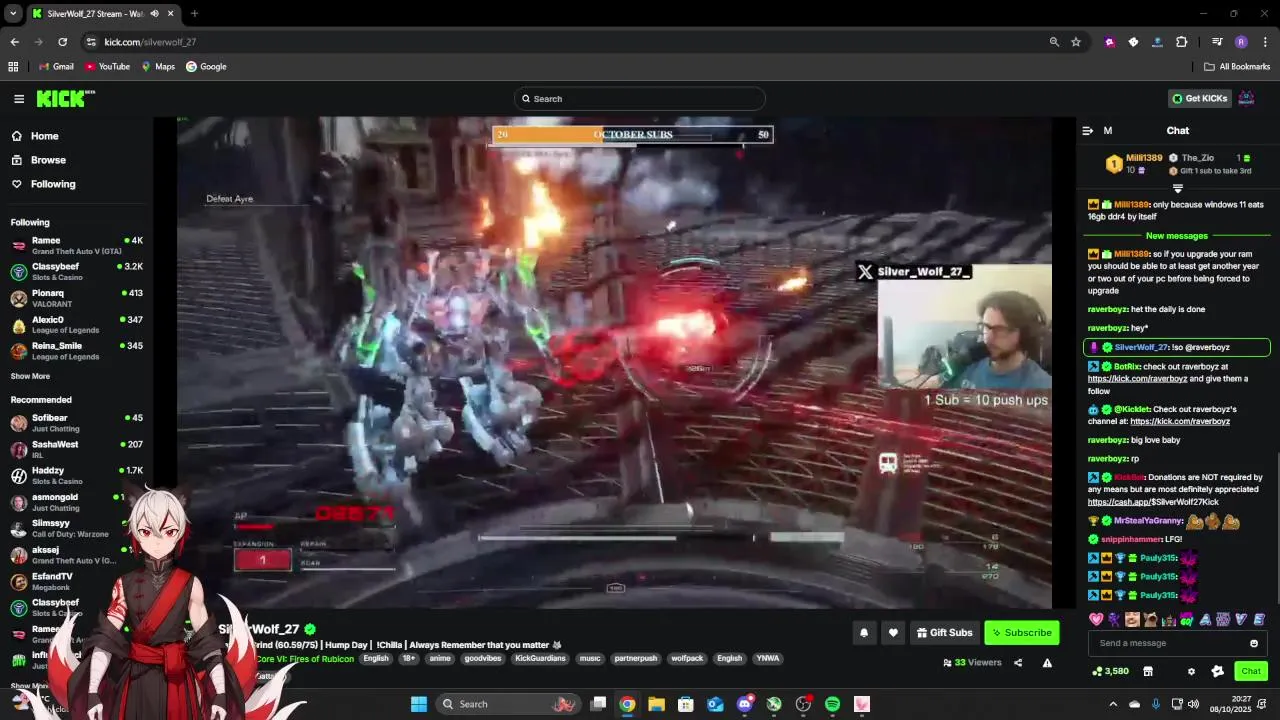
Task: Open Chrome profile avatar
Action: point(1241,42)
